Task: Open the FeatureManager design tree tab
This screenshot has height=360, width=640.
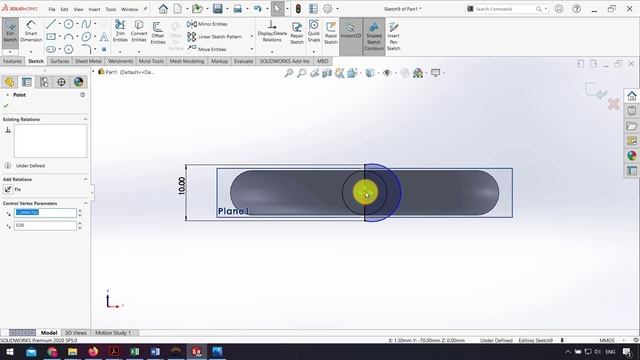Action: click(x=9, y=82)
